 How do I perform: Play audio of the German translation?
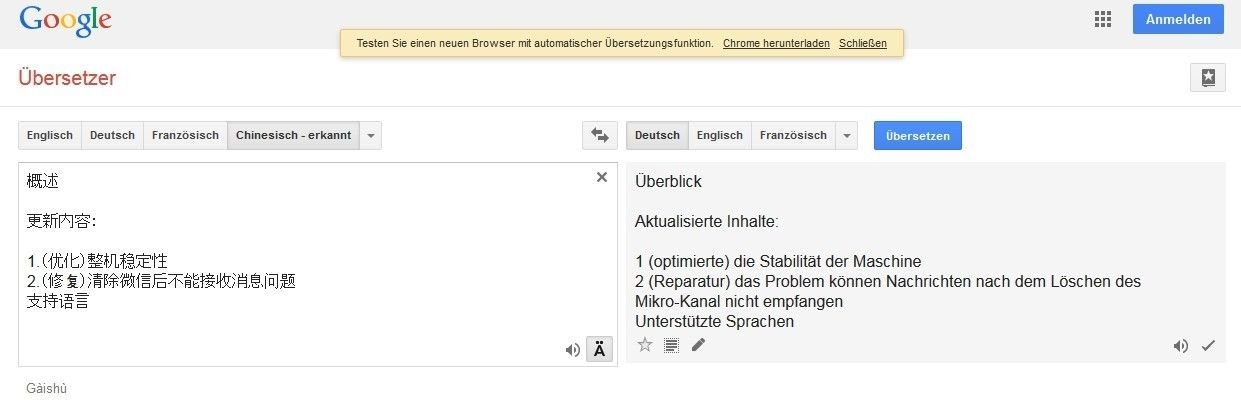tap(1181, 346)
